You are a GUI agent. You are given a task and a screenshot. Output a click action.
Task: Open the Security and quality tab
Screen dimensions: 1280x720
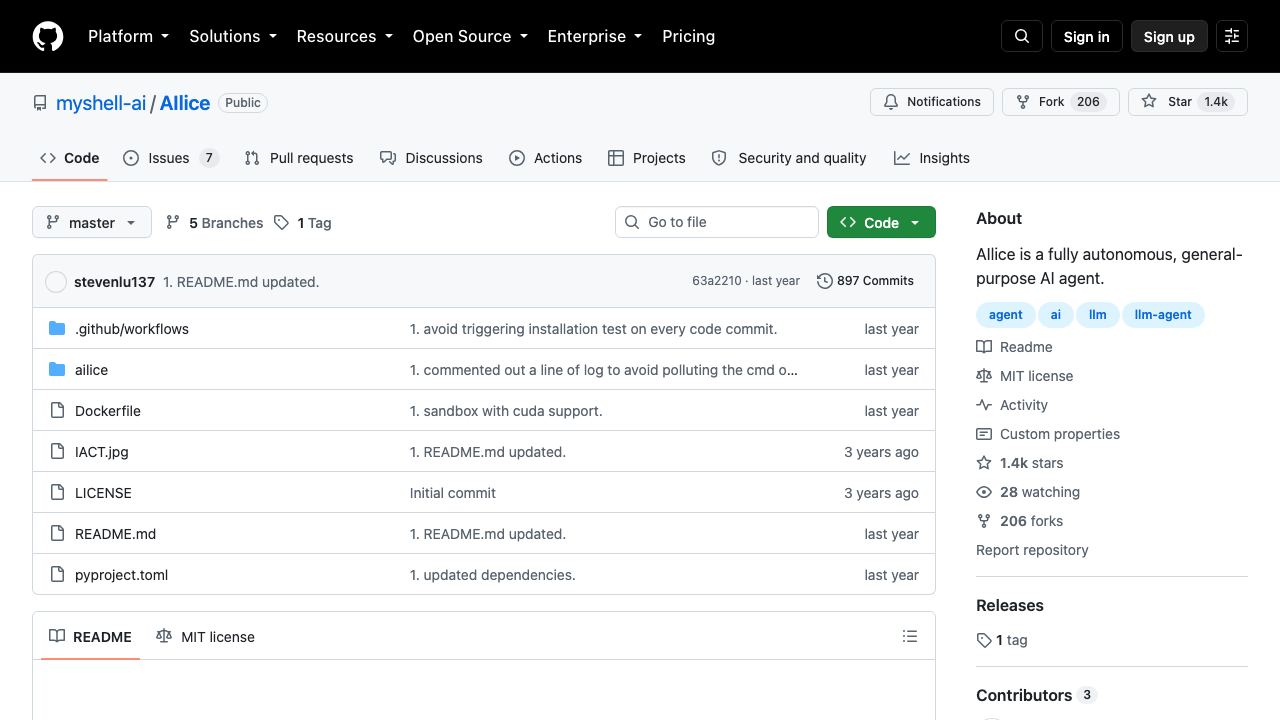[789, 158]
